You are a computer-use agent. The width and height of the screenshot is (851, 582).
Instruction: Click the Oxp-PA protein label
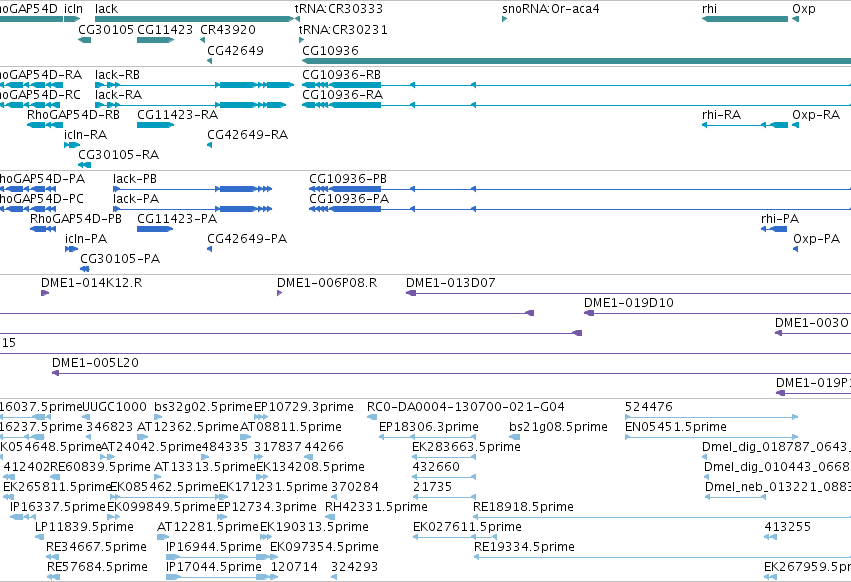click(x=816, y=239)
